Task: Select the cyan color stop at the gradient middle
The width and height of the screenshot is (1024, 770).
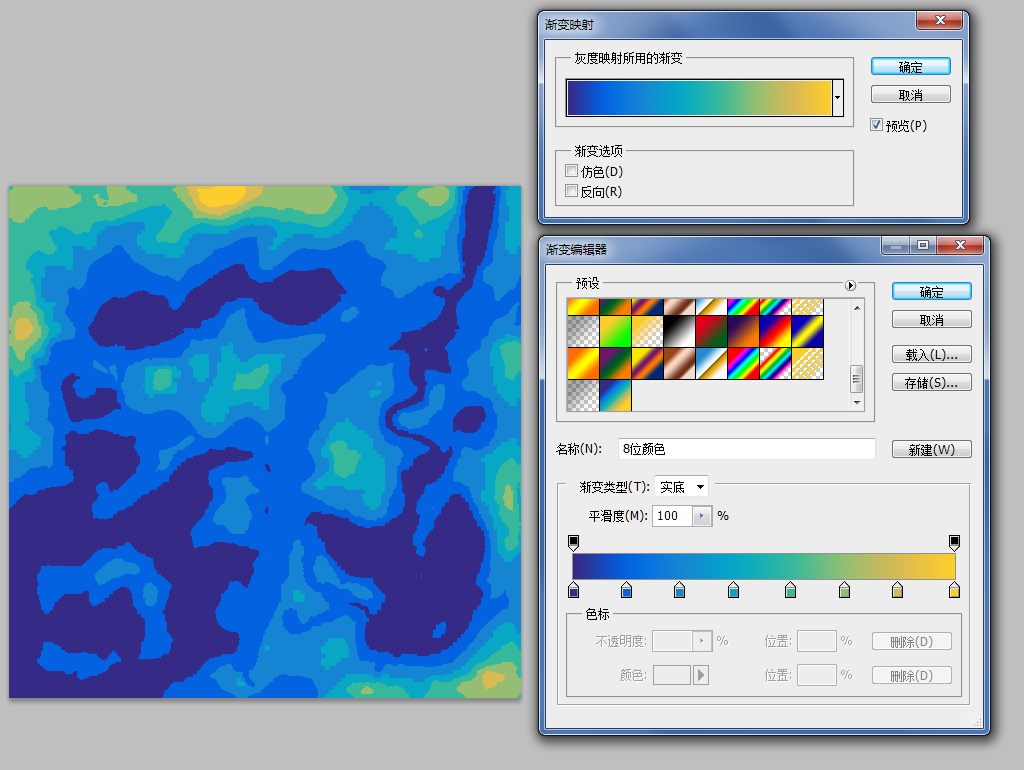Action: (733, 590)
